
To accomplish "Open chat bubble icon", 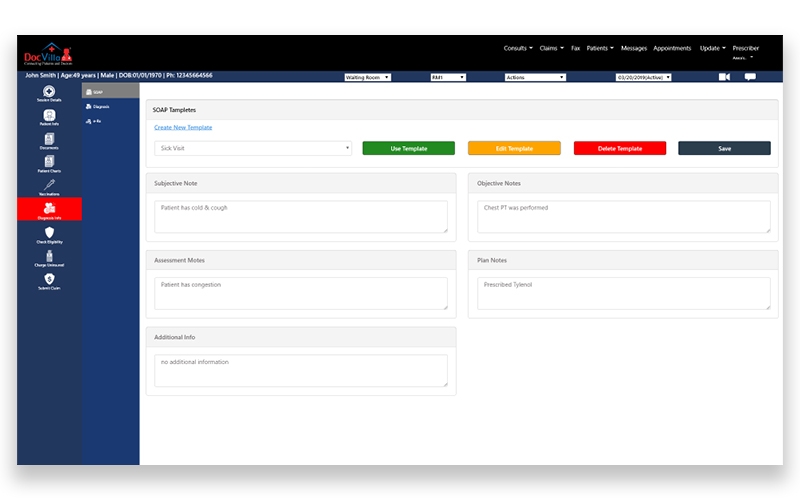I will tap(750, 77).
